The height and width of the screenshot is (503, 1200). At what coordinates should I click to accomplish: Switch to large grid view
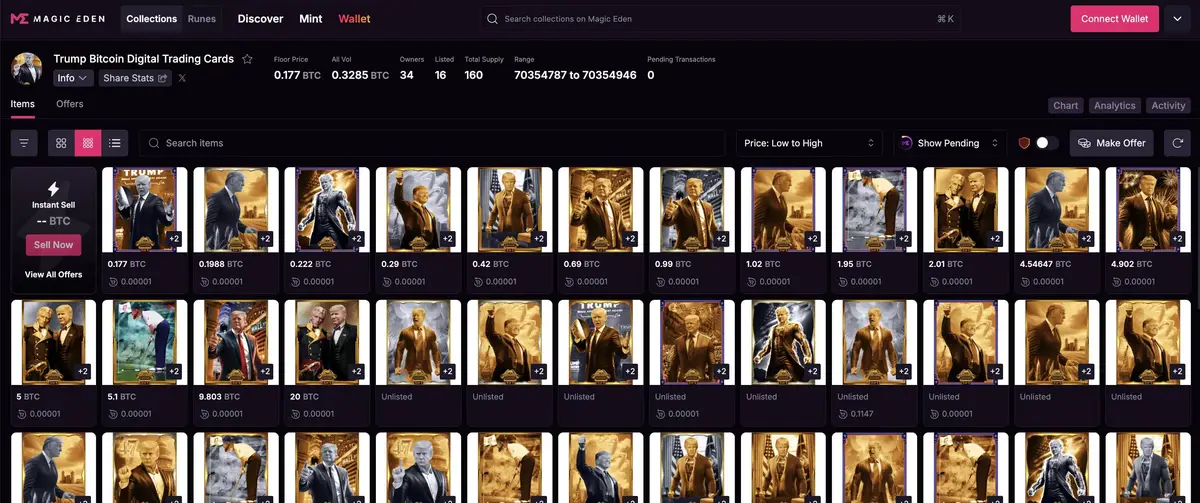[62, 143]
